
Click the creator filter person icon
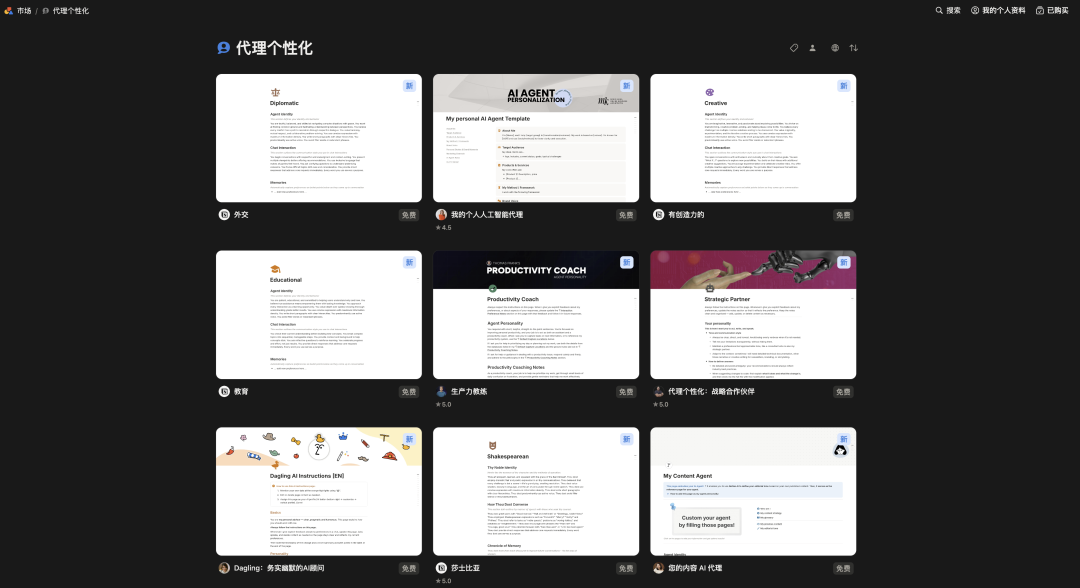[813, 48]
